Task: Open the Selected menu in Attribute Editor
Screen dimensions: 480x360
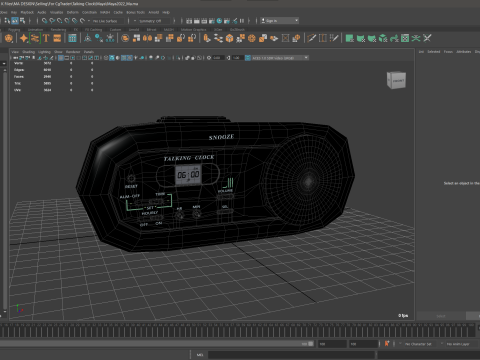Action: pos(434,52)
